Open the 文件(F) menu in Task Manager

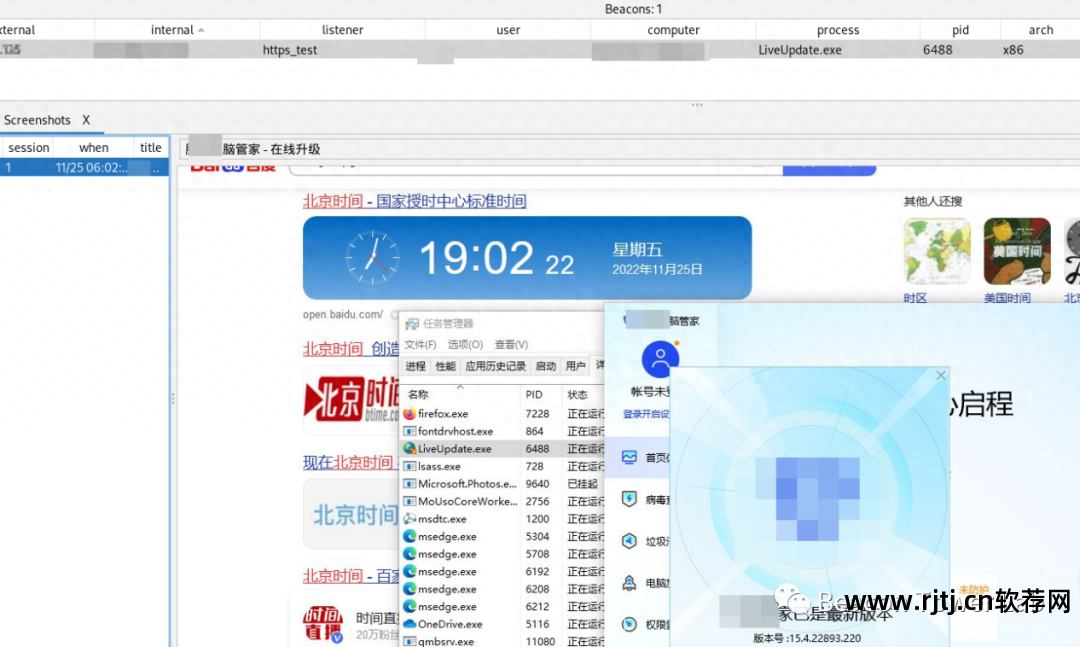point(419,344)
